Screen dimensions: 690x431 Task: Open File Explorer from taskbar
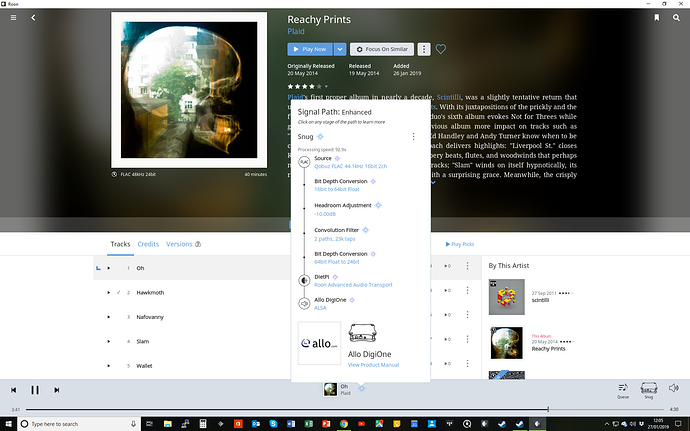(x=168, y=424)
